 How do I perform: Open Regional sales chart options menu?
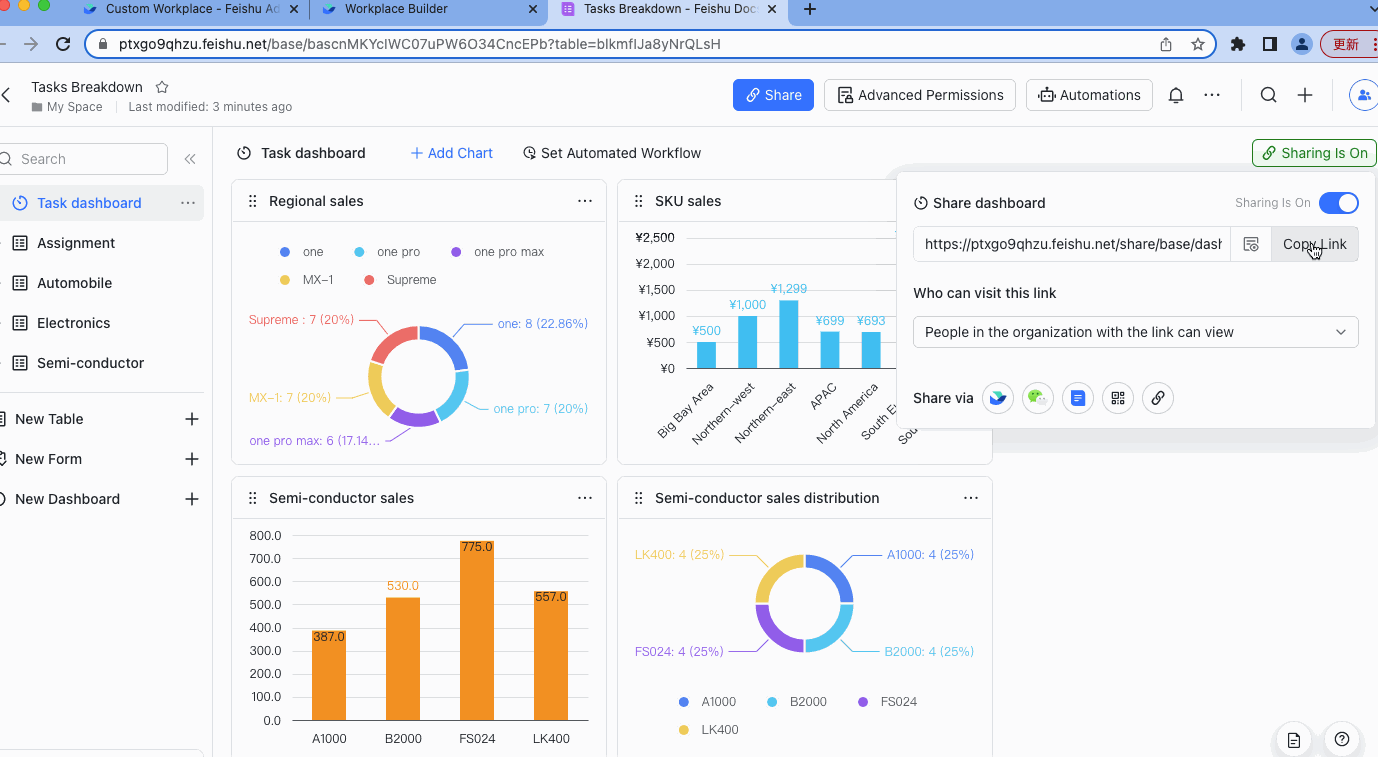585,200
